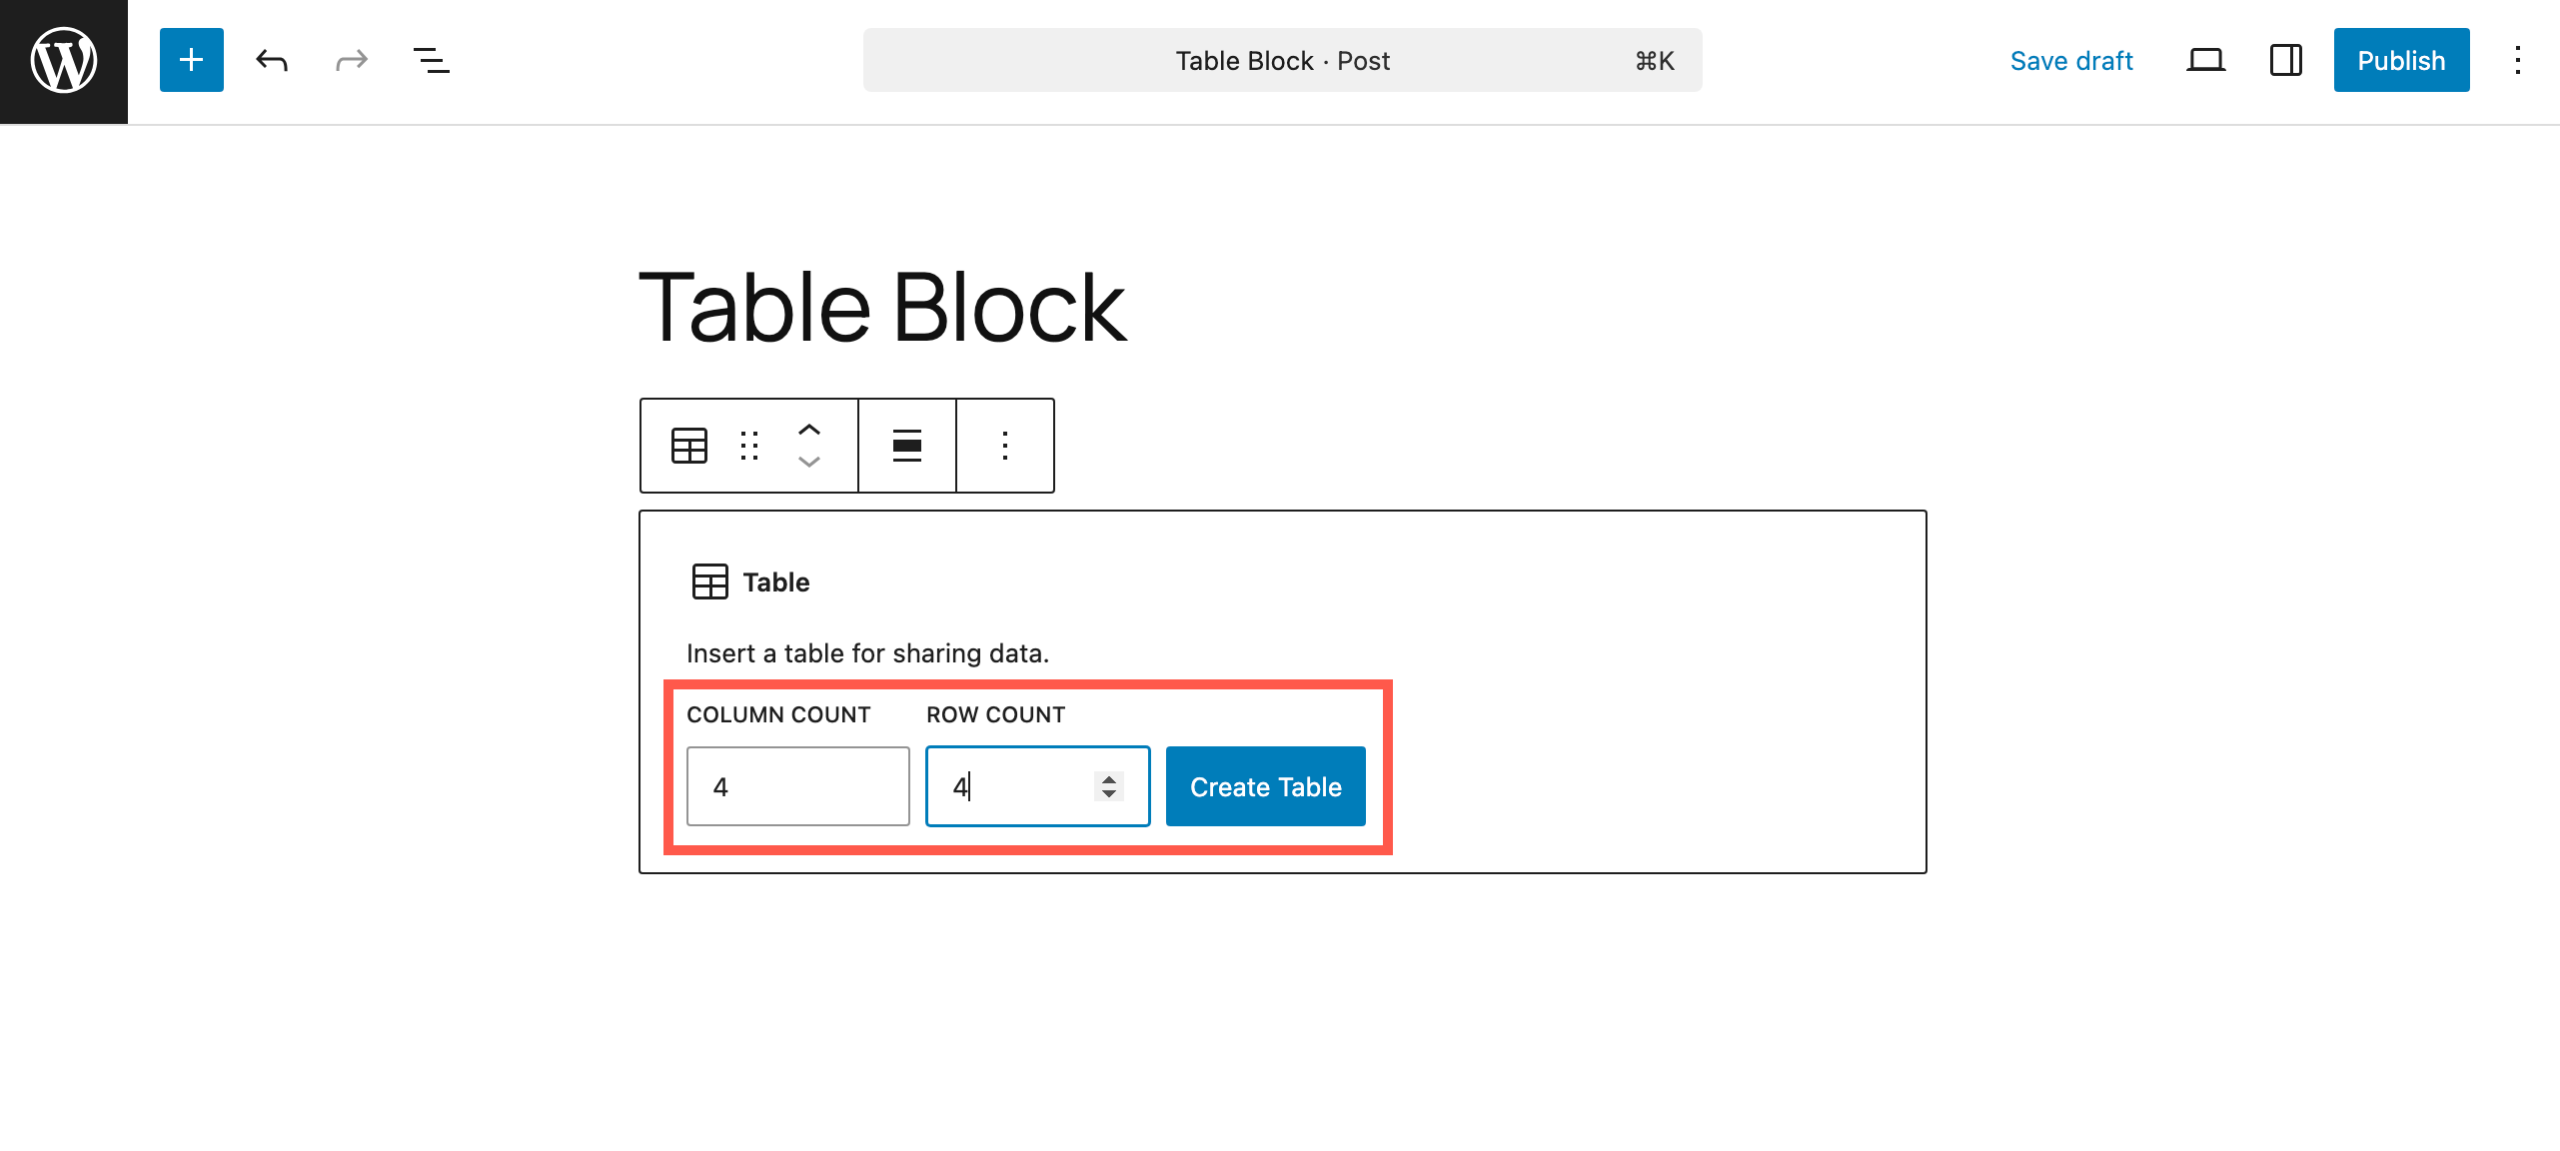Click the Table block type icon
The image size is (2560, 1151).
click(689, 446)
